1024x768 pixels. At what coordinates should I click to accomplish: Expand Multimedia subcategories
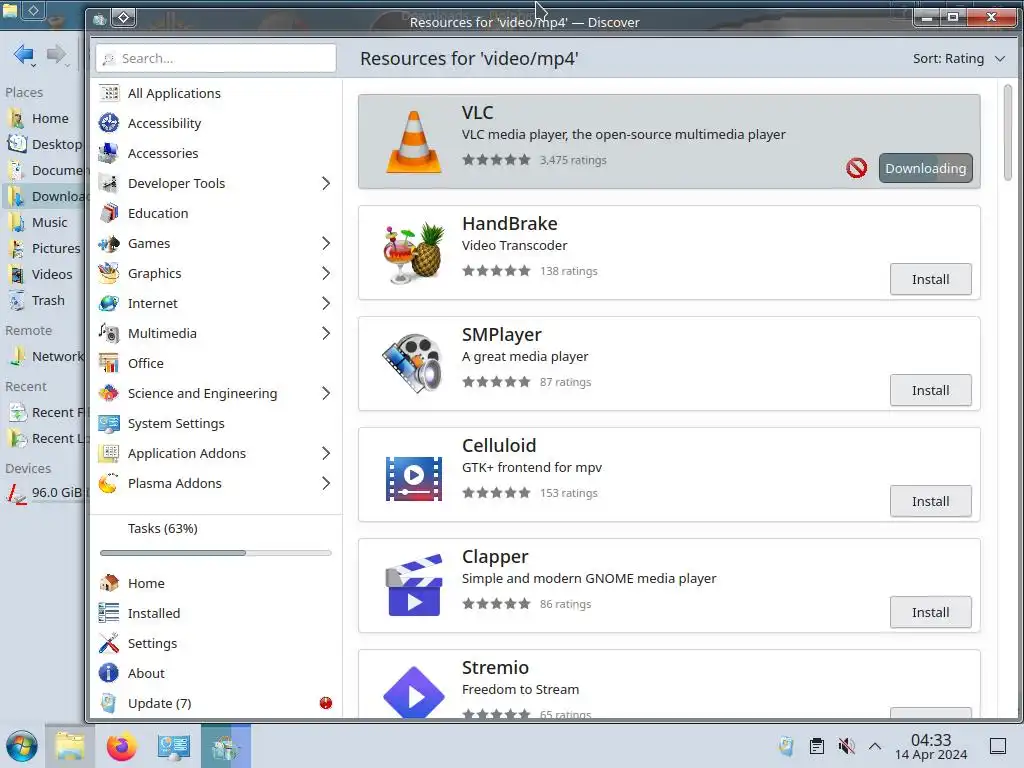pos(326,334)
